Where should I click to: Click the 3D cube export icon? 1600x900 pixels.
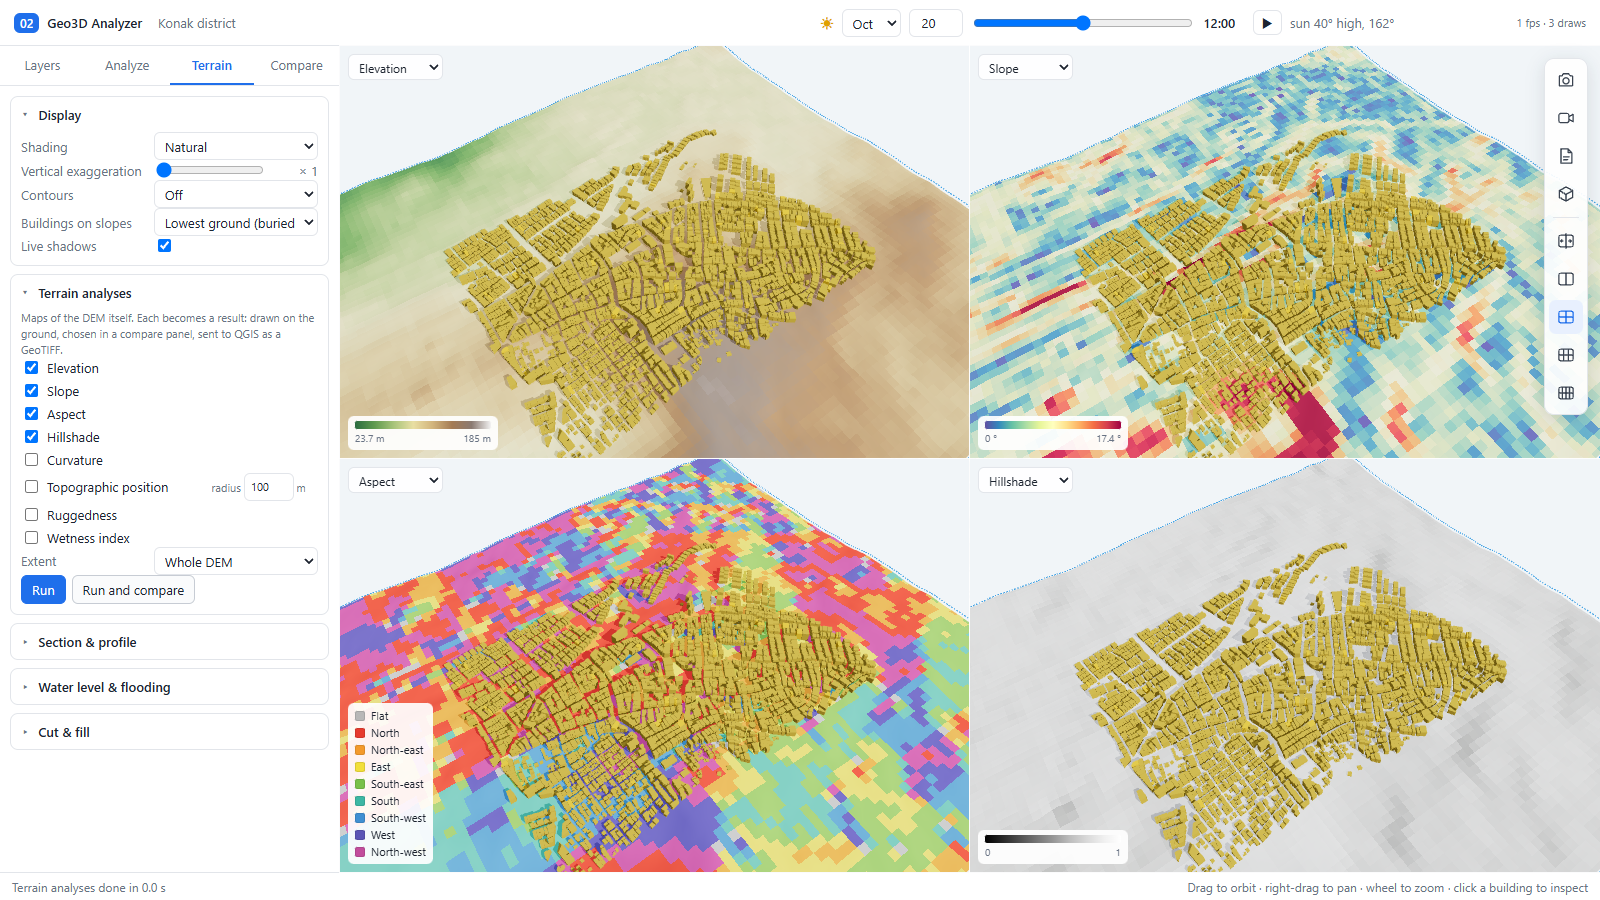point(1566,194)
